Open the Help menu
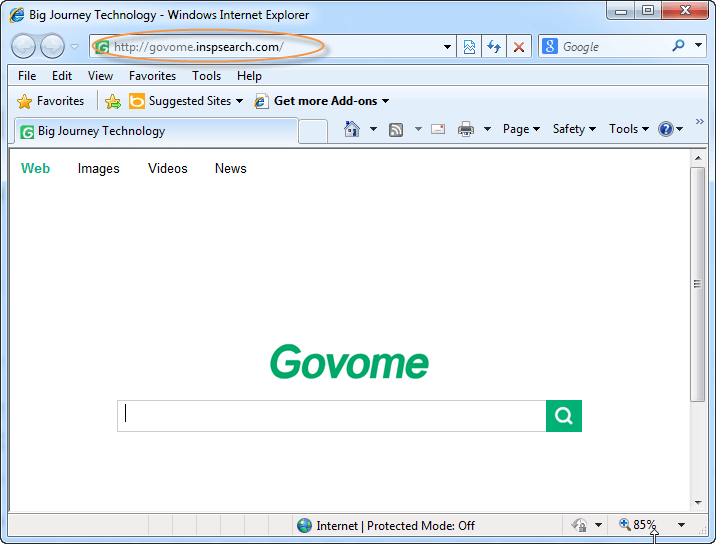Image resolution: width=716 pixels, height=544 pixels. [x=249, y=76]
